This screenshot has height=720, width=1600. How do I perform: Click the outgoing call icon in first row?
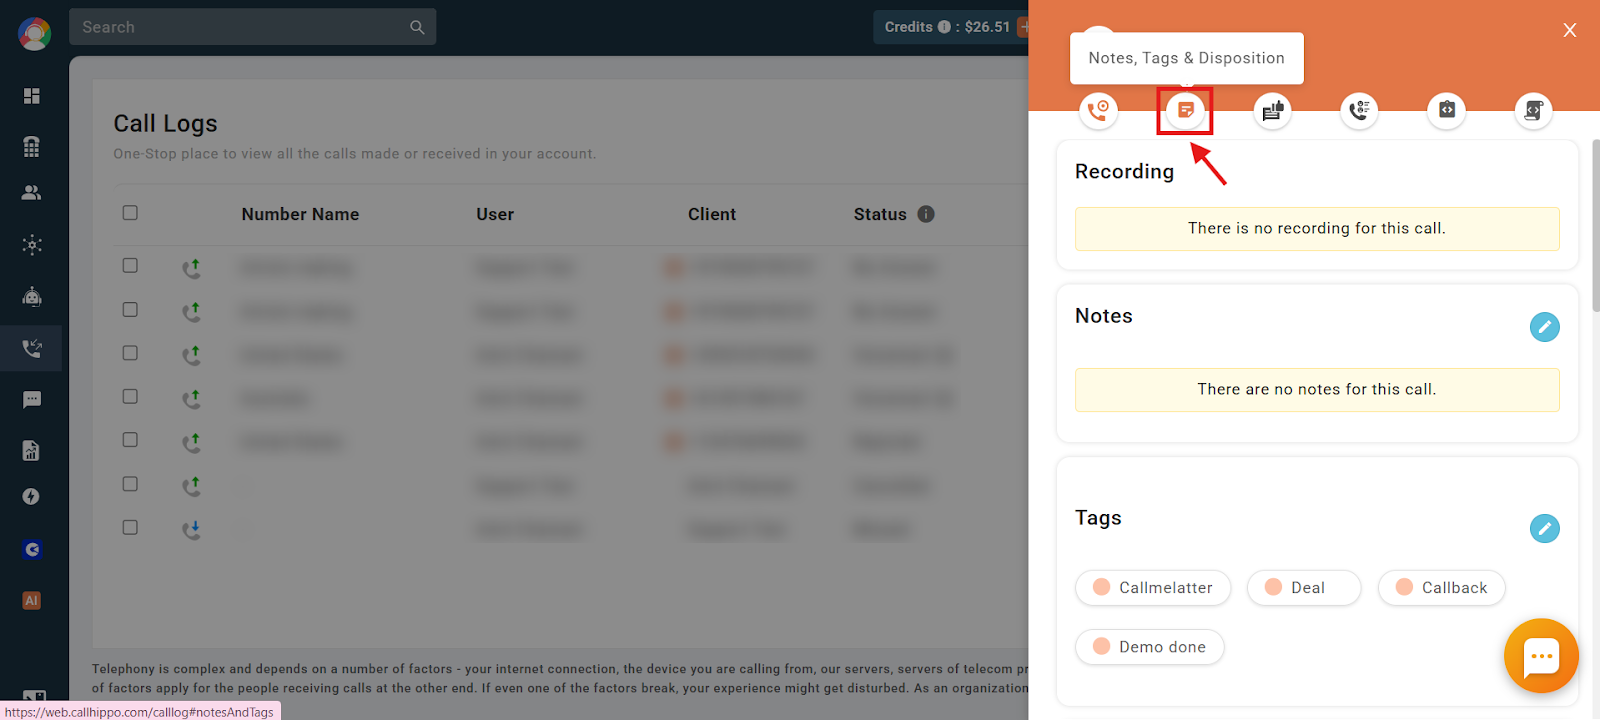click(x=191, y=268)
